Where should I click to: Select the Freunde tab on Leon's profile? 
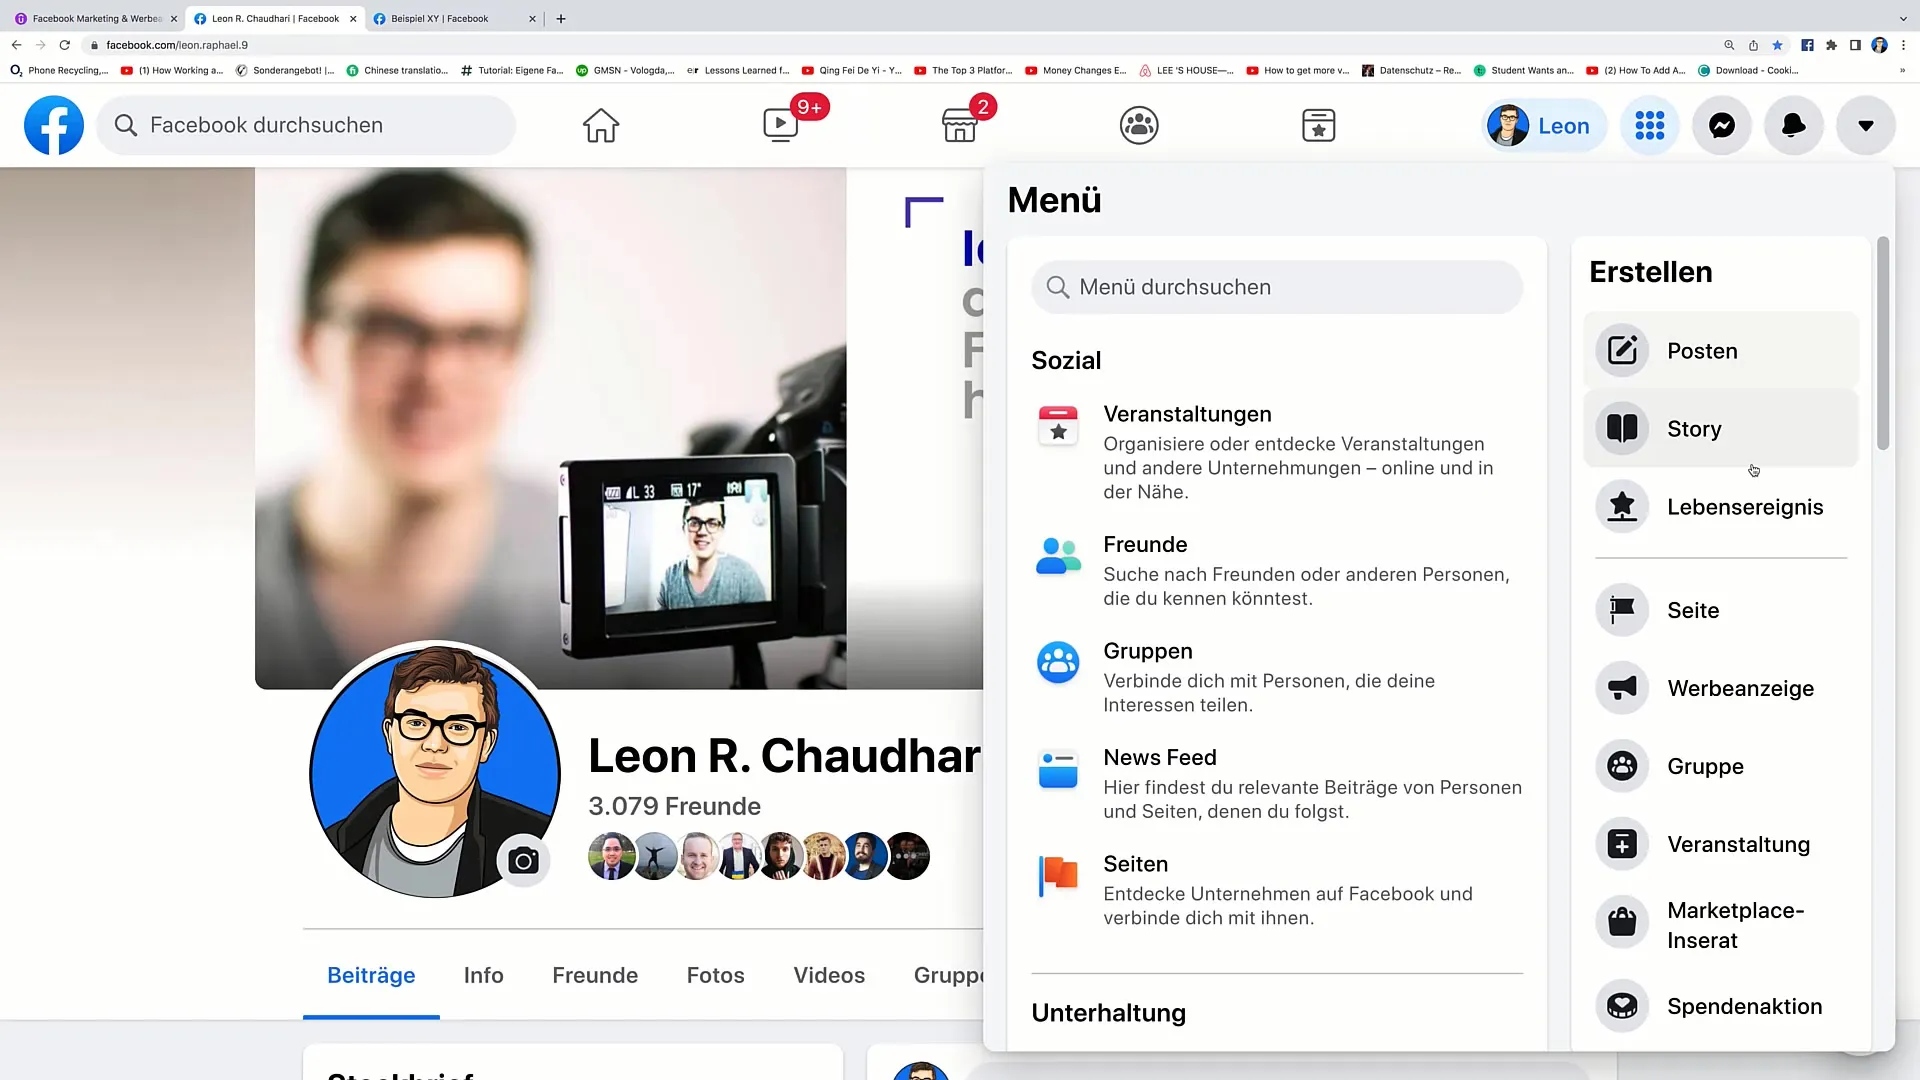click(595, 976)
